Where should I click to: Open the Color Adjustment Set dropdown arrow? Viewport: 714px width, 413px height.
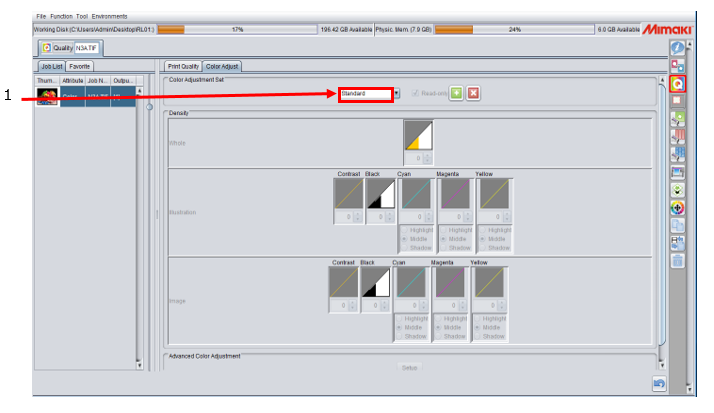pyautogui.click(x=397, y=93)
